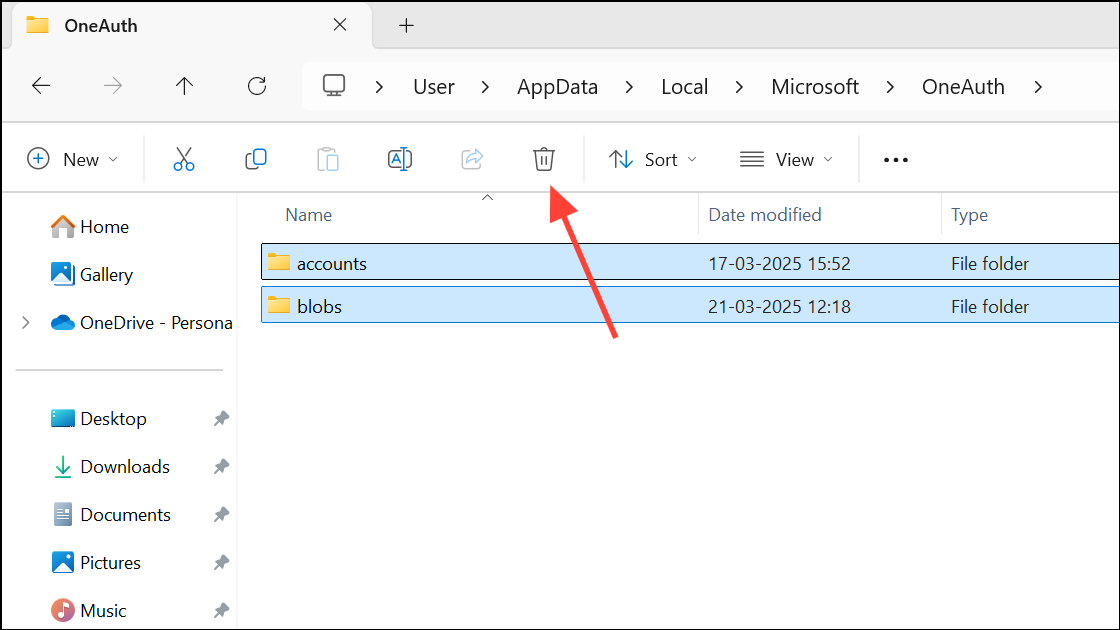Expand the OneDrive tree node

click(26, 322)
